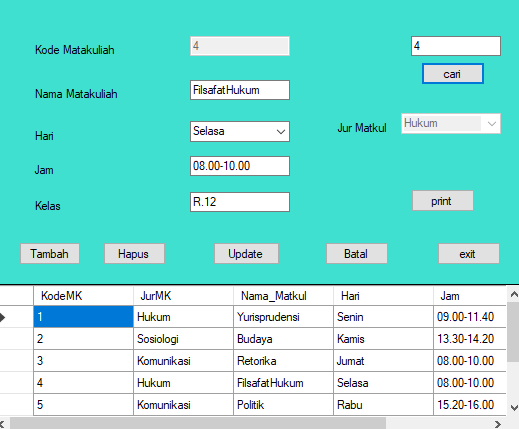Select the FilsafatHukum grid cell

[283, 383]
